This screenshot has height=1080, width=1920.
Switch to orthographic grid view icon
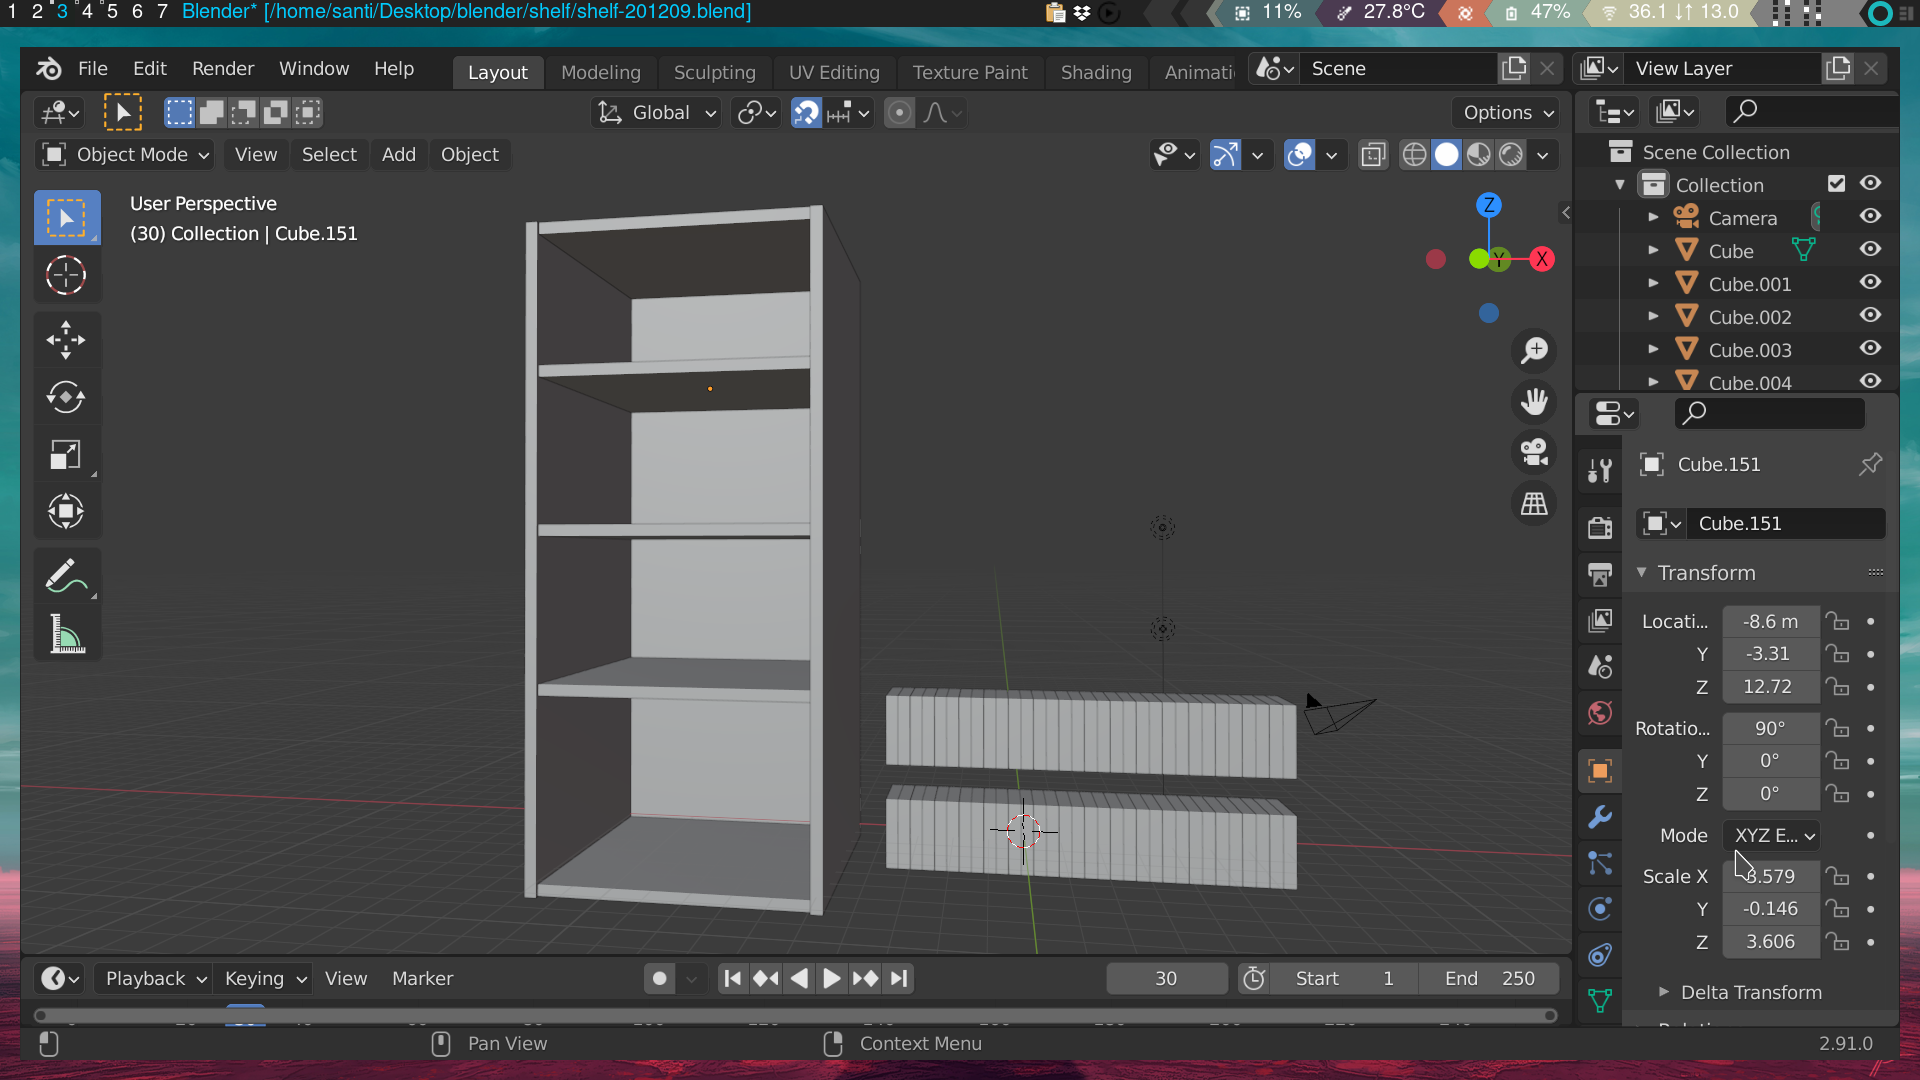coord(1534,504)
